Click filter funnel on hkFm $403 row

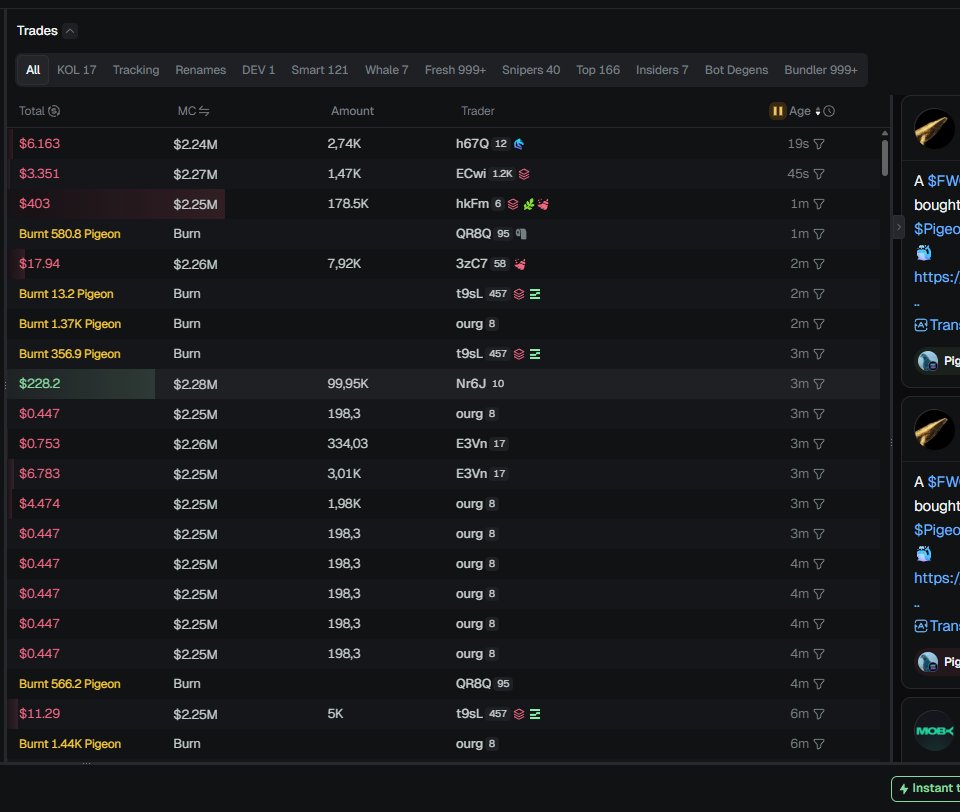tap(819, 204)
